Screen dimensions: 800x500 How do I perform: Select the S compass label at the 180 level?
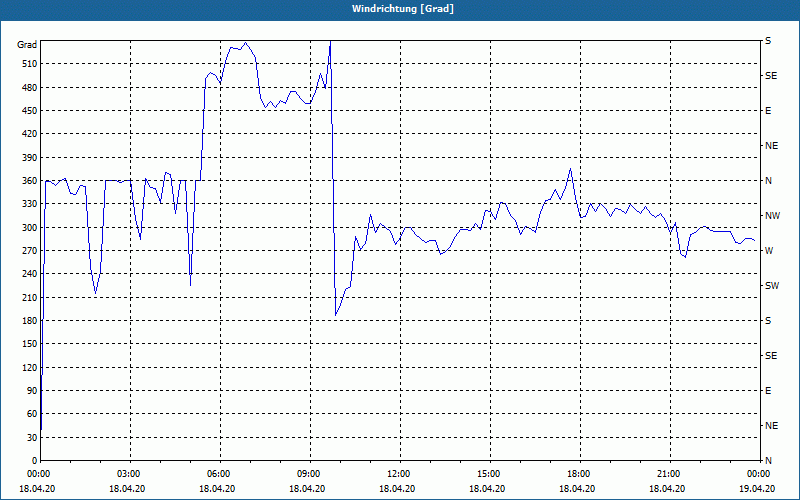(768, 321)
